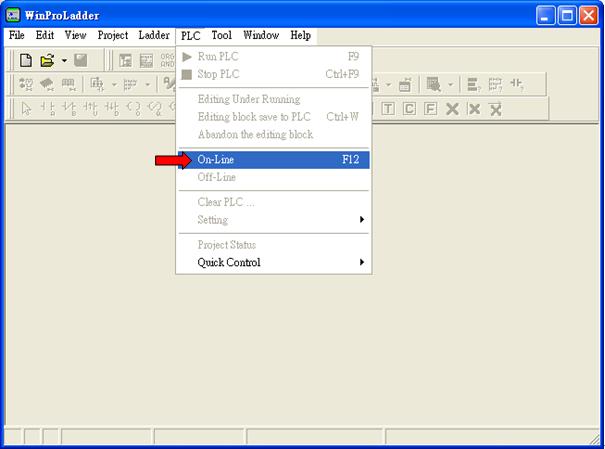Click the Counter 'C' function icon
The image size is (605, 449).
tap(409, 109)
